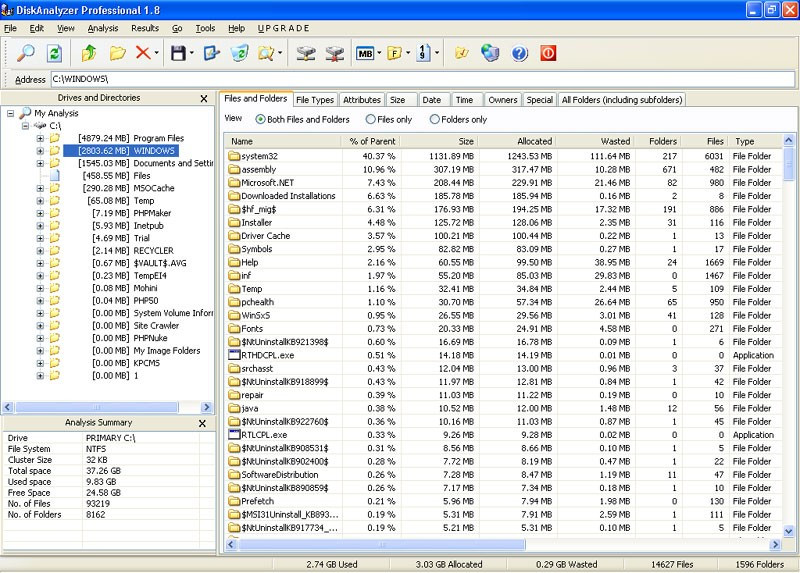Click the green refresh toolbar icon
This screenshot has width=800, height=573.
tap(54, 53)
